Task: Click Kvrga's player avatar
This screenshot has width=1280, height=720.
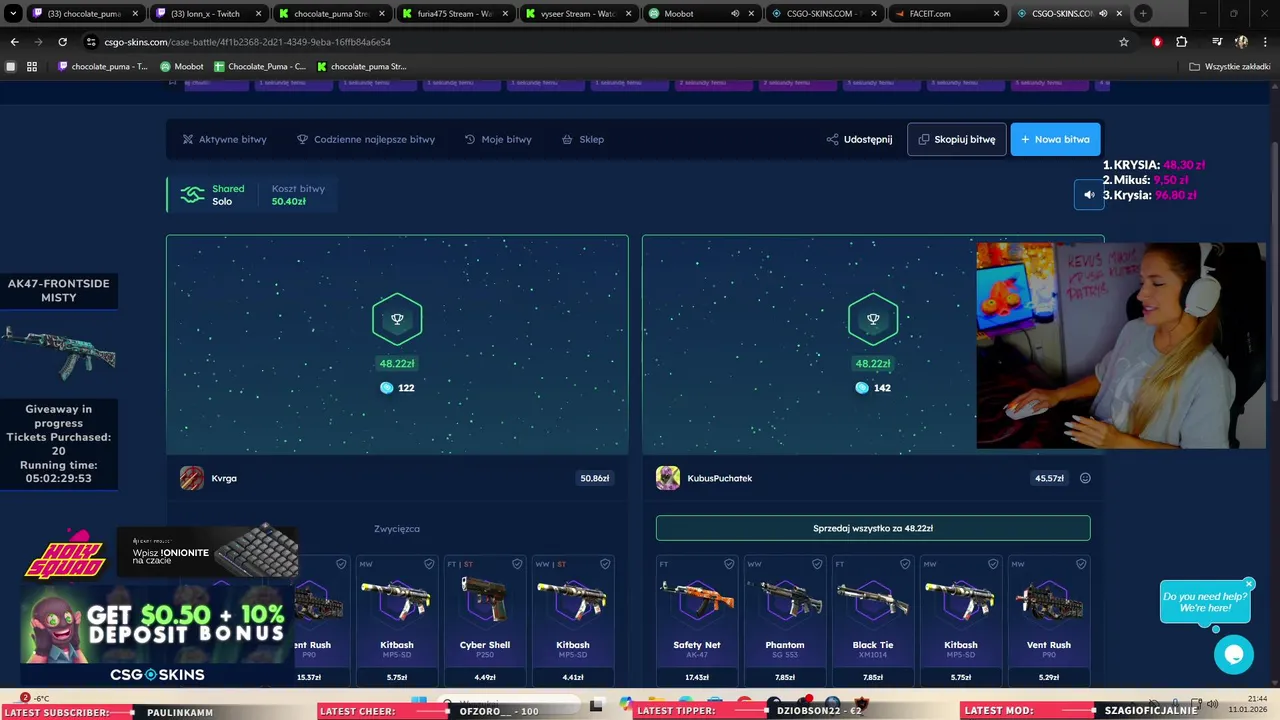Action: pos(192,478)
